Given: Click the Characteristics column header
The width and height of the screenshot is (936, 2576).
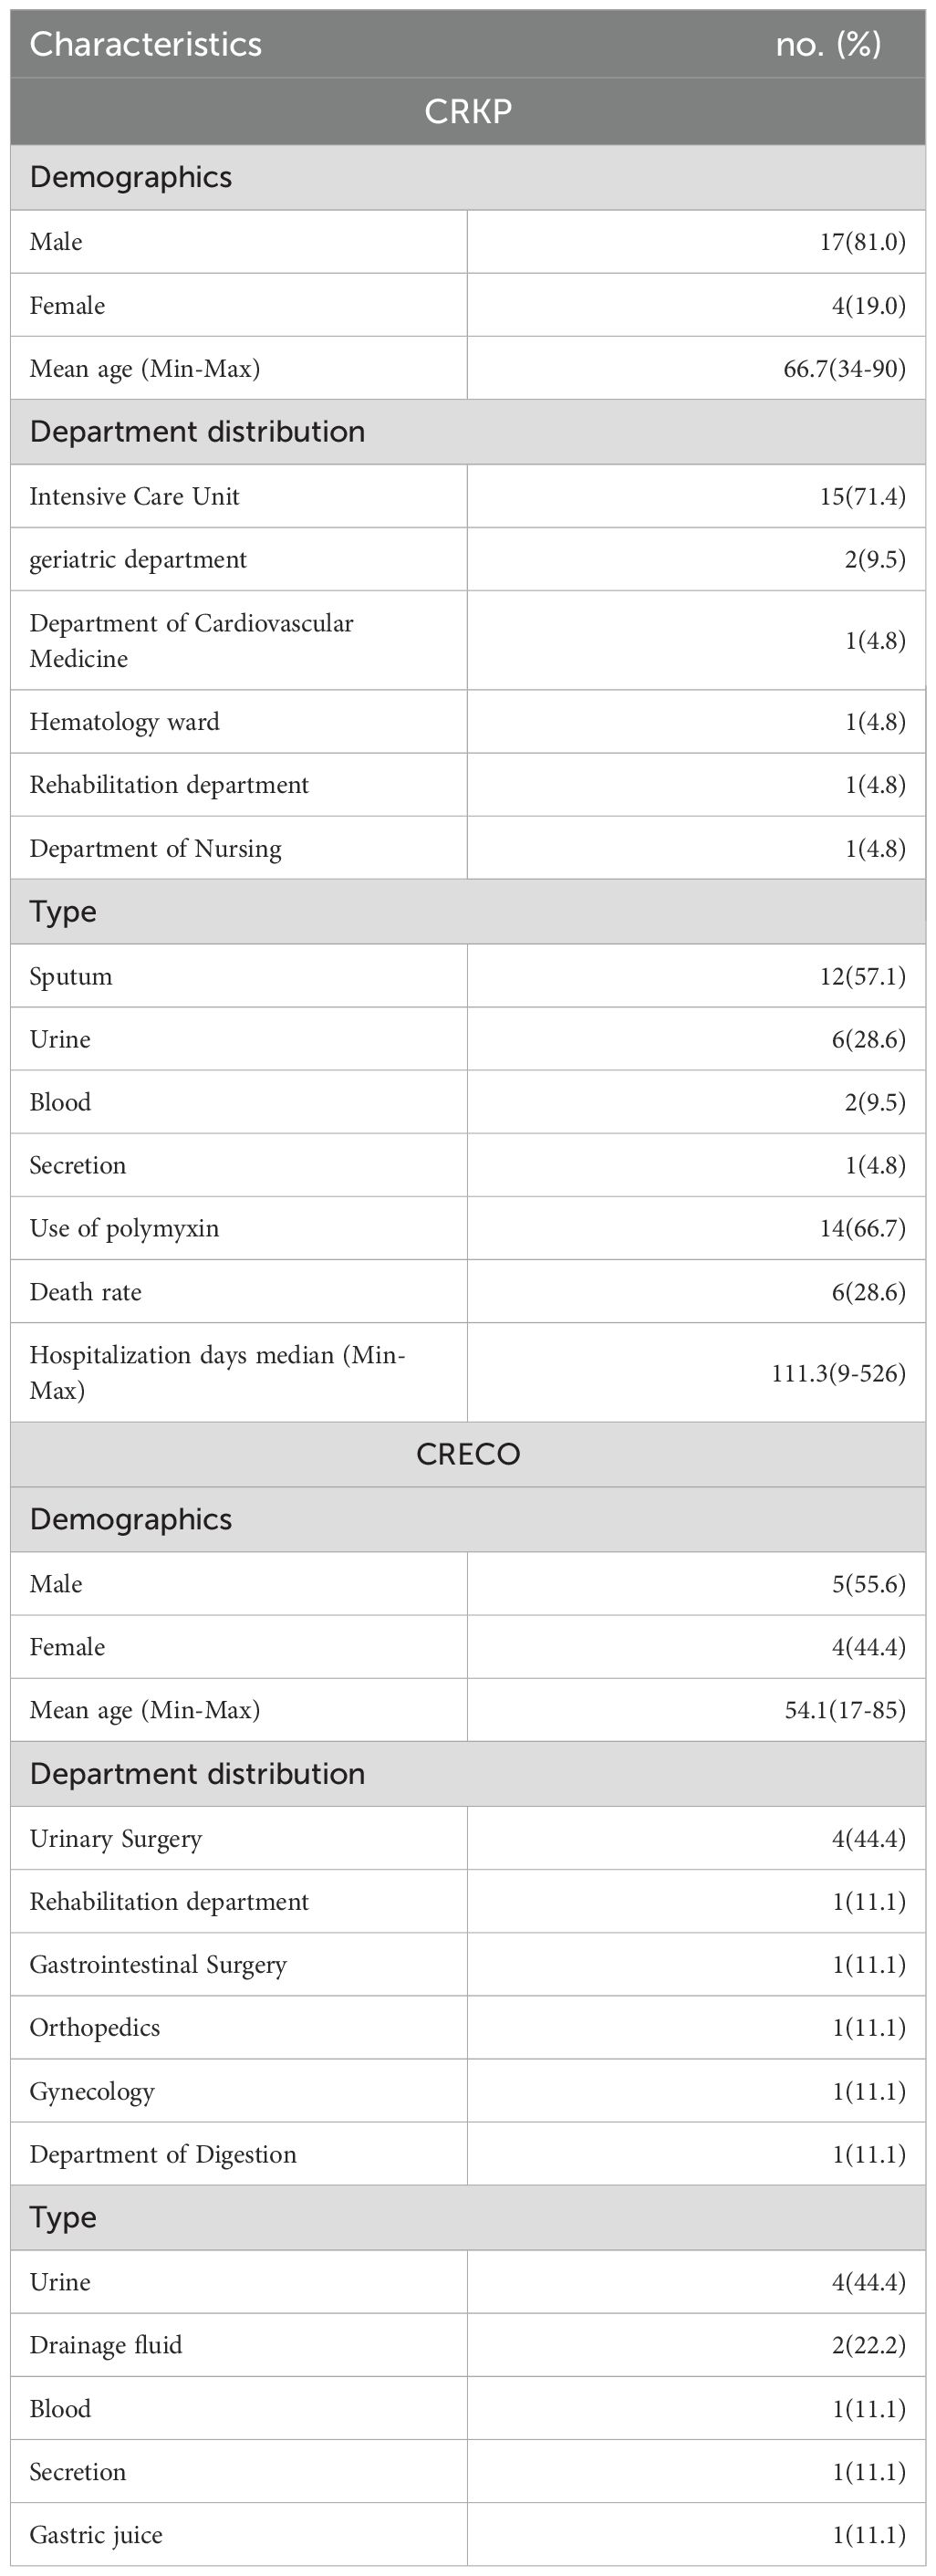Looking at the screenshot, I should [146, 45].
